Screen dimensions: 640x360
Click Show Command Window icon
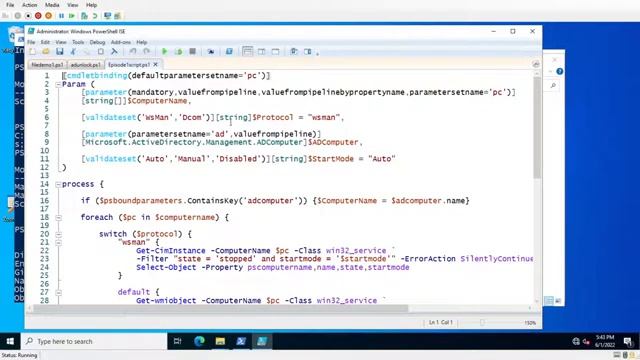click(293, 51)
